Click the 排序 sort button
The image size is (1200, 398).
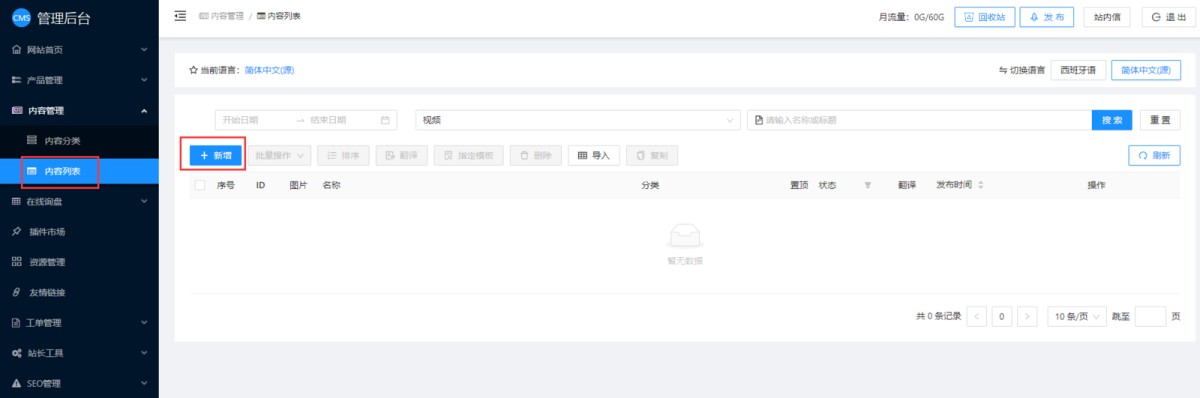pyautogui.click(x=344, y=155)
